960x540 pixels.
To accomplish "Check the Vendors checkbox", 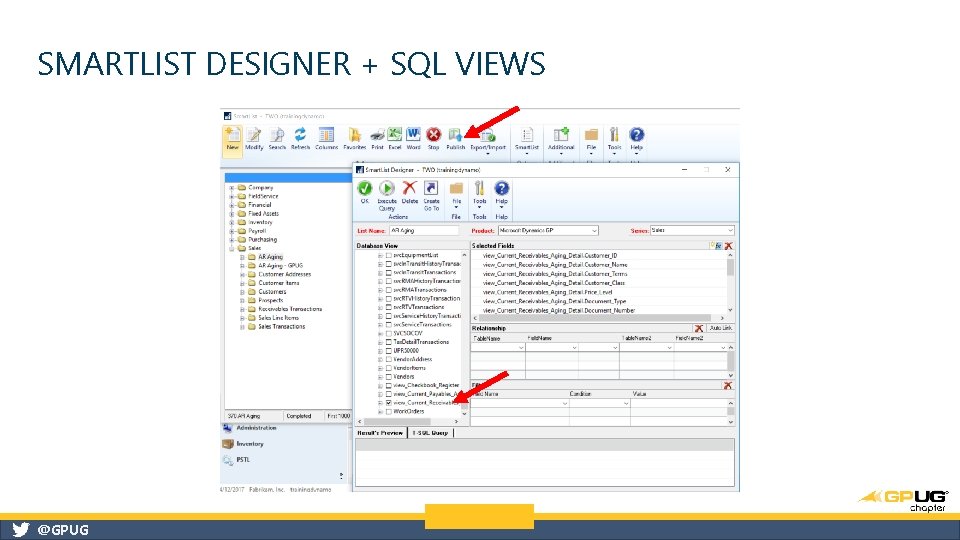I will click(x=388, y=377).
